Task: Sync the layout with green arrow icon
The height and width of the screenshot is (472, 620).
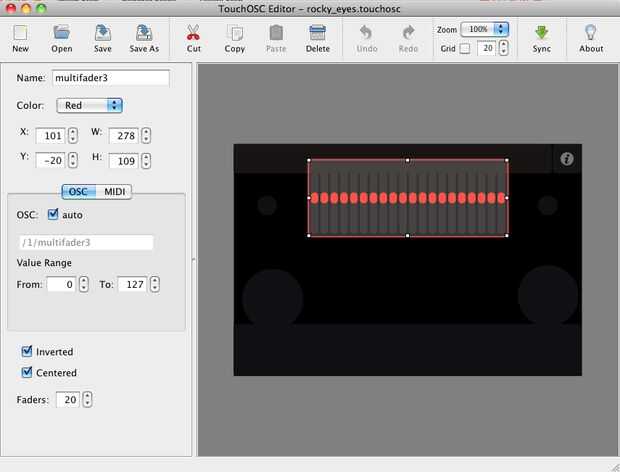Action: (541, 33)
